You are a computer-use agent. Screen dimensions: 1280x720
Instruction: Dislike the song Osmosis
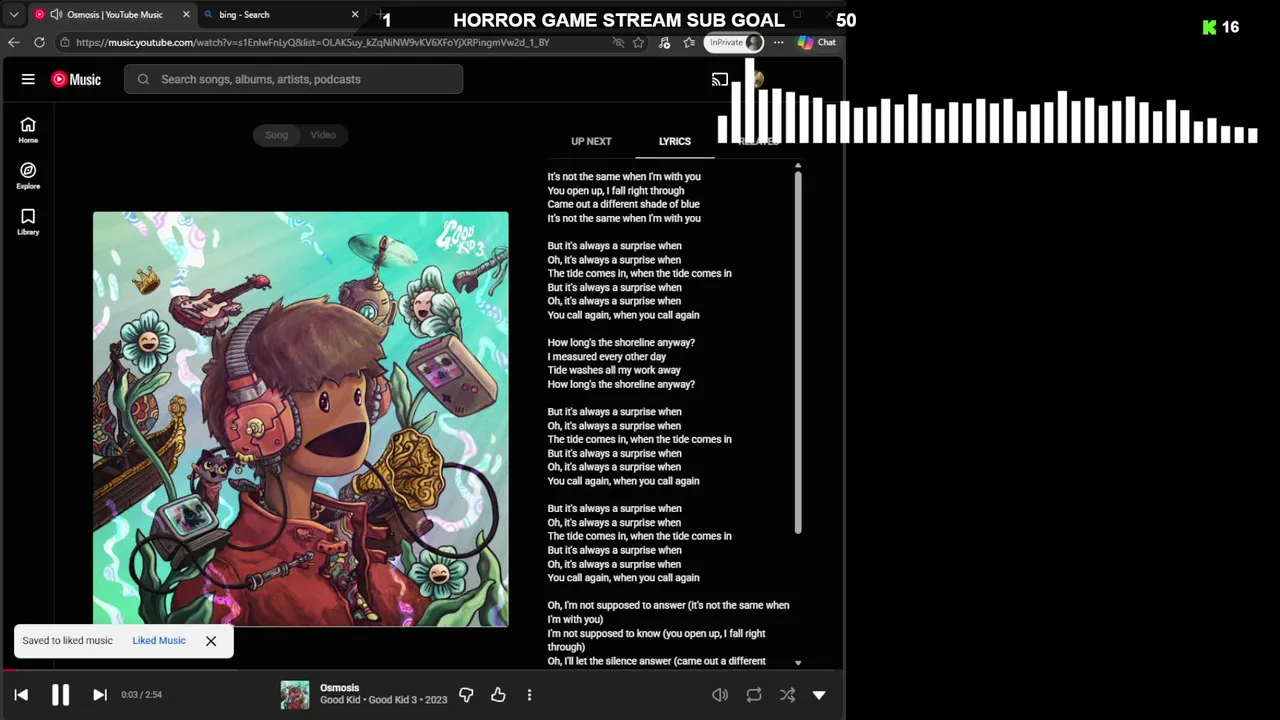466,694
